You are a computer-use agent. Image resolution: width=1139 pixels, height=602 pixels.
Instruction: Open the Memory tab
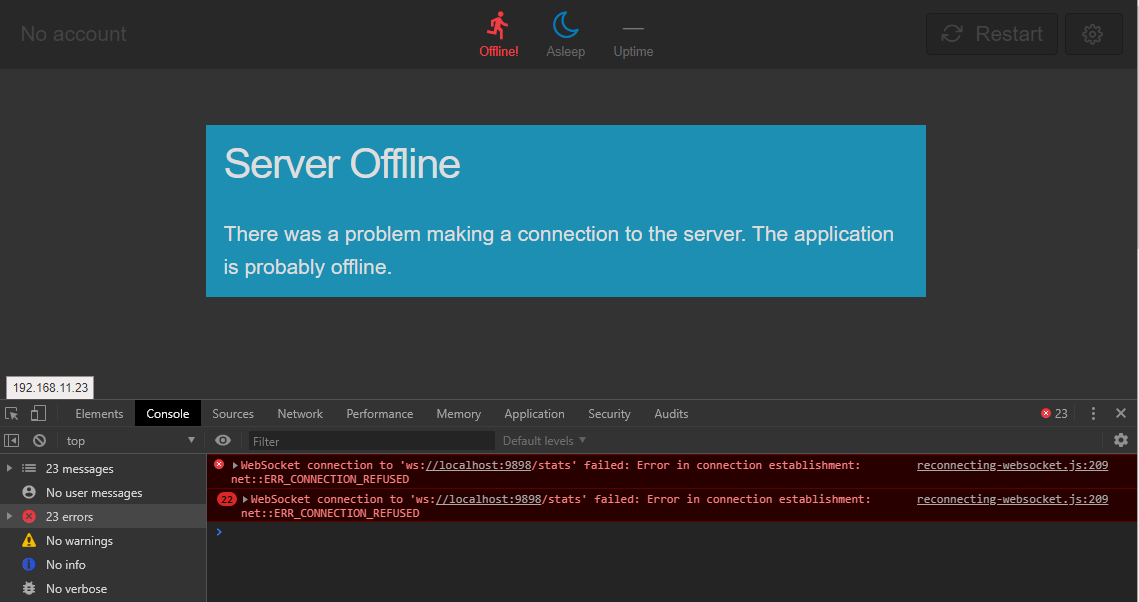458,414
